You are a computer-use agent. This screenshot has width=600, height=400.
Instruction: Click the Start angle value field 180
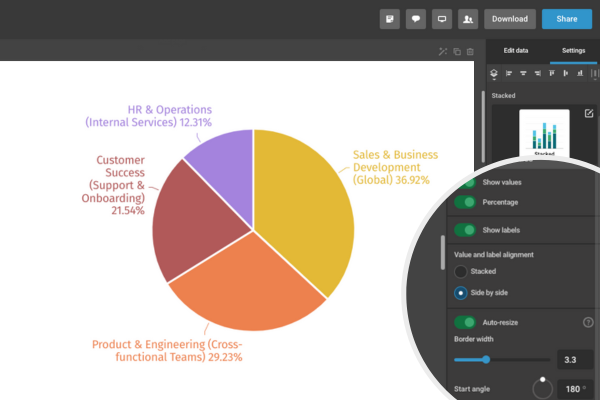point(575,389)
